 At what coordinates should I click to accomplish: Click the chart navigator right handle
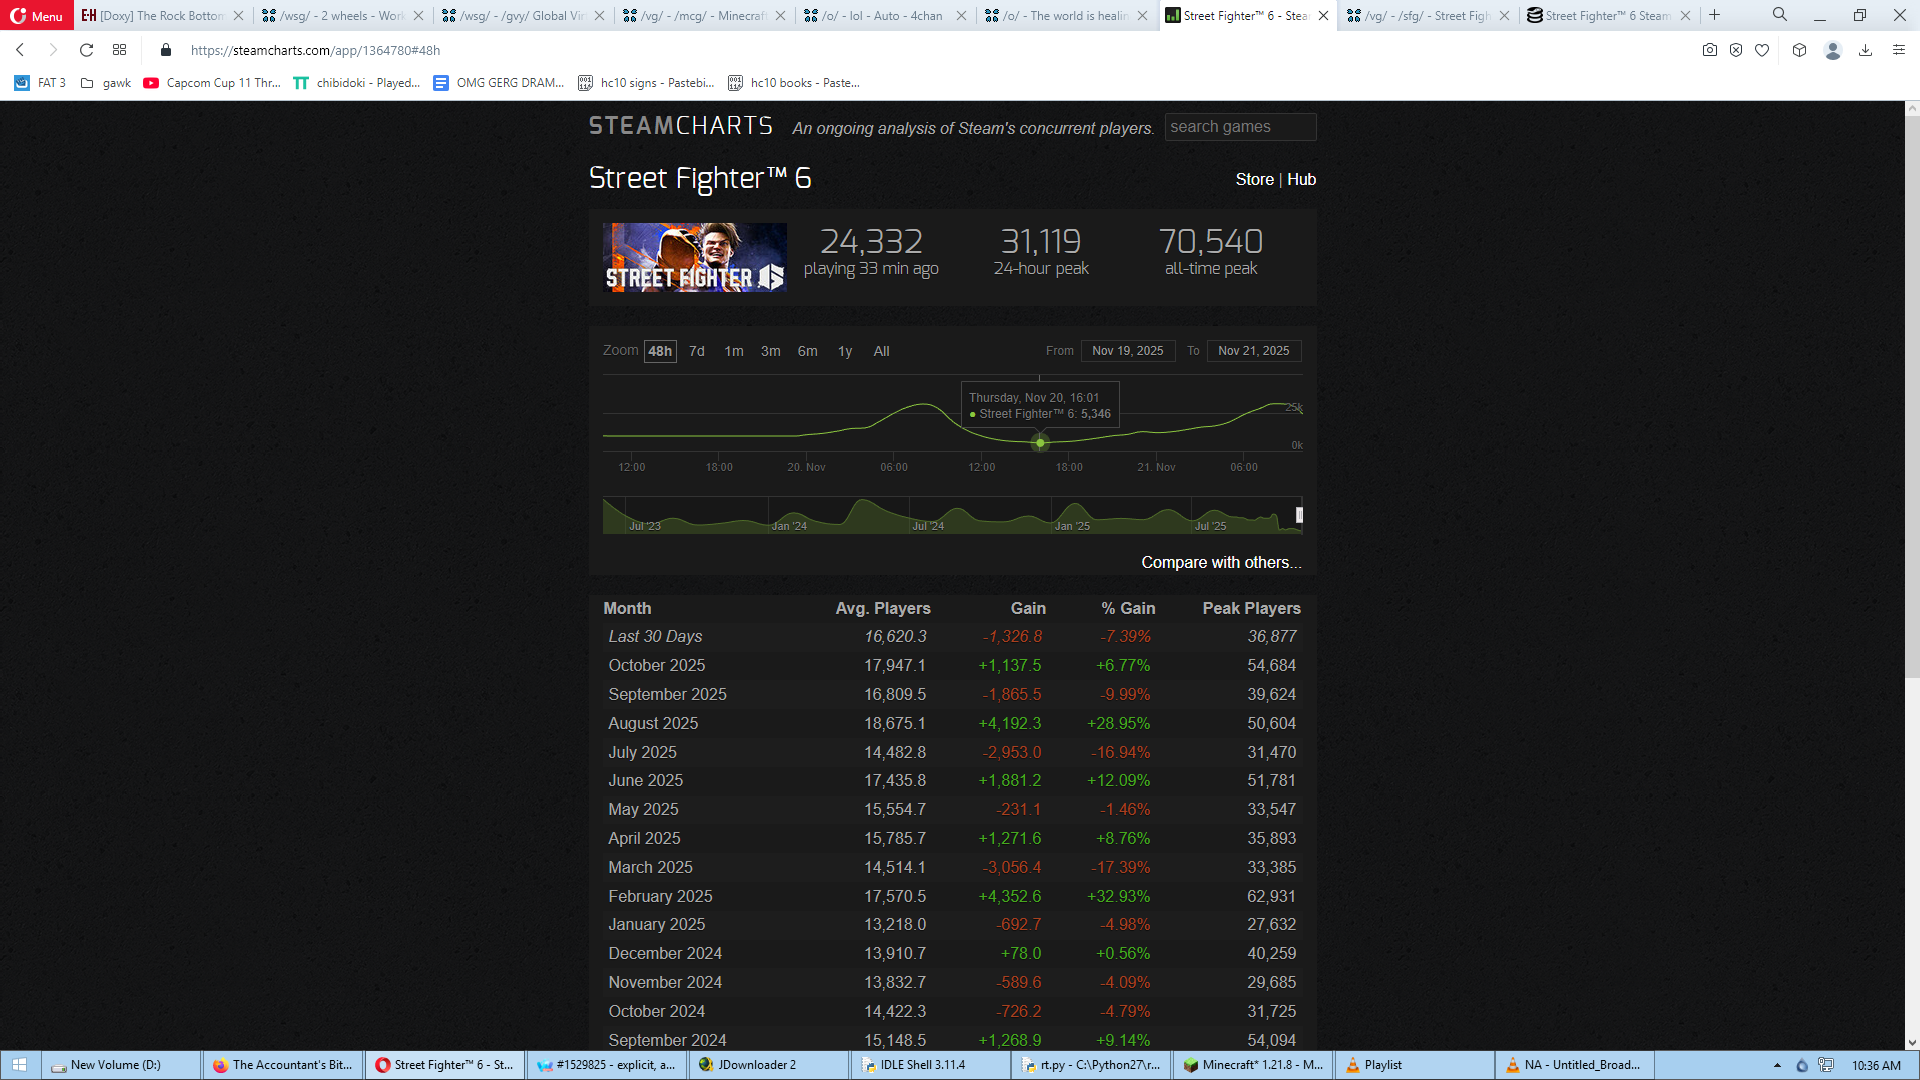(x=1299, y=515)
